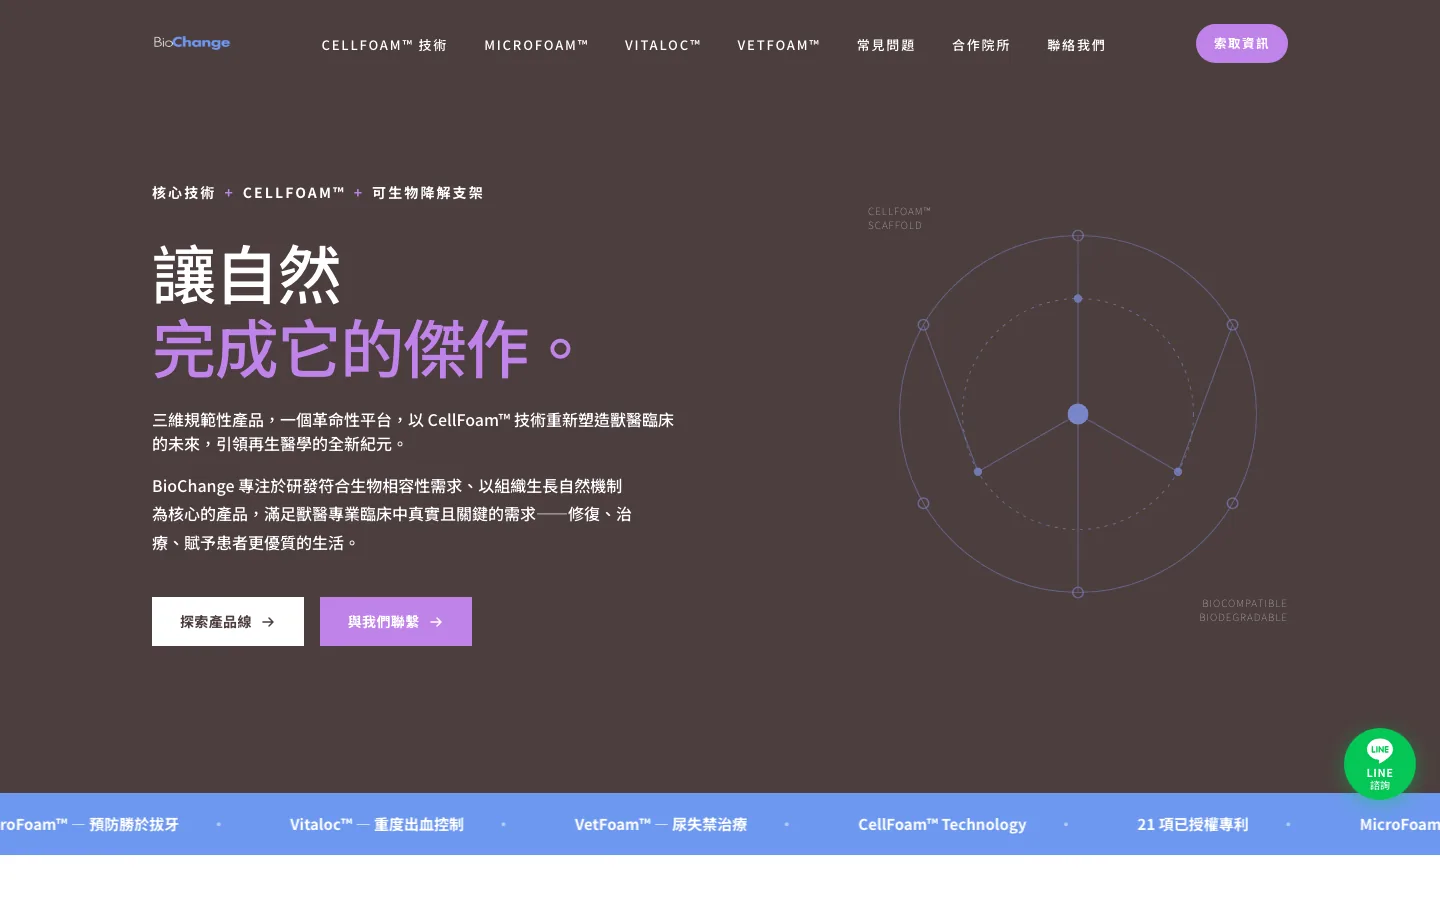1440x900 pixels.
Task: Click the large center node of the diagram
Action: tap(1078, 414)
